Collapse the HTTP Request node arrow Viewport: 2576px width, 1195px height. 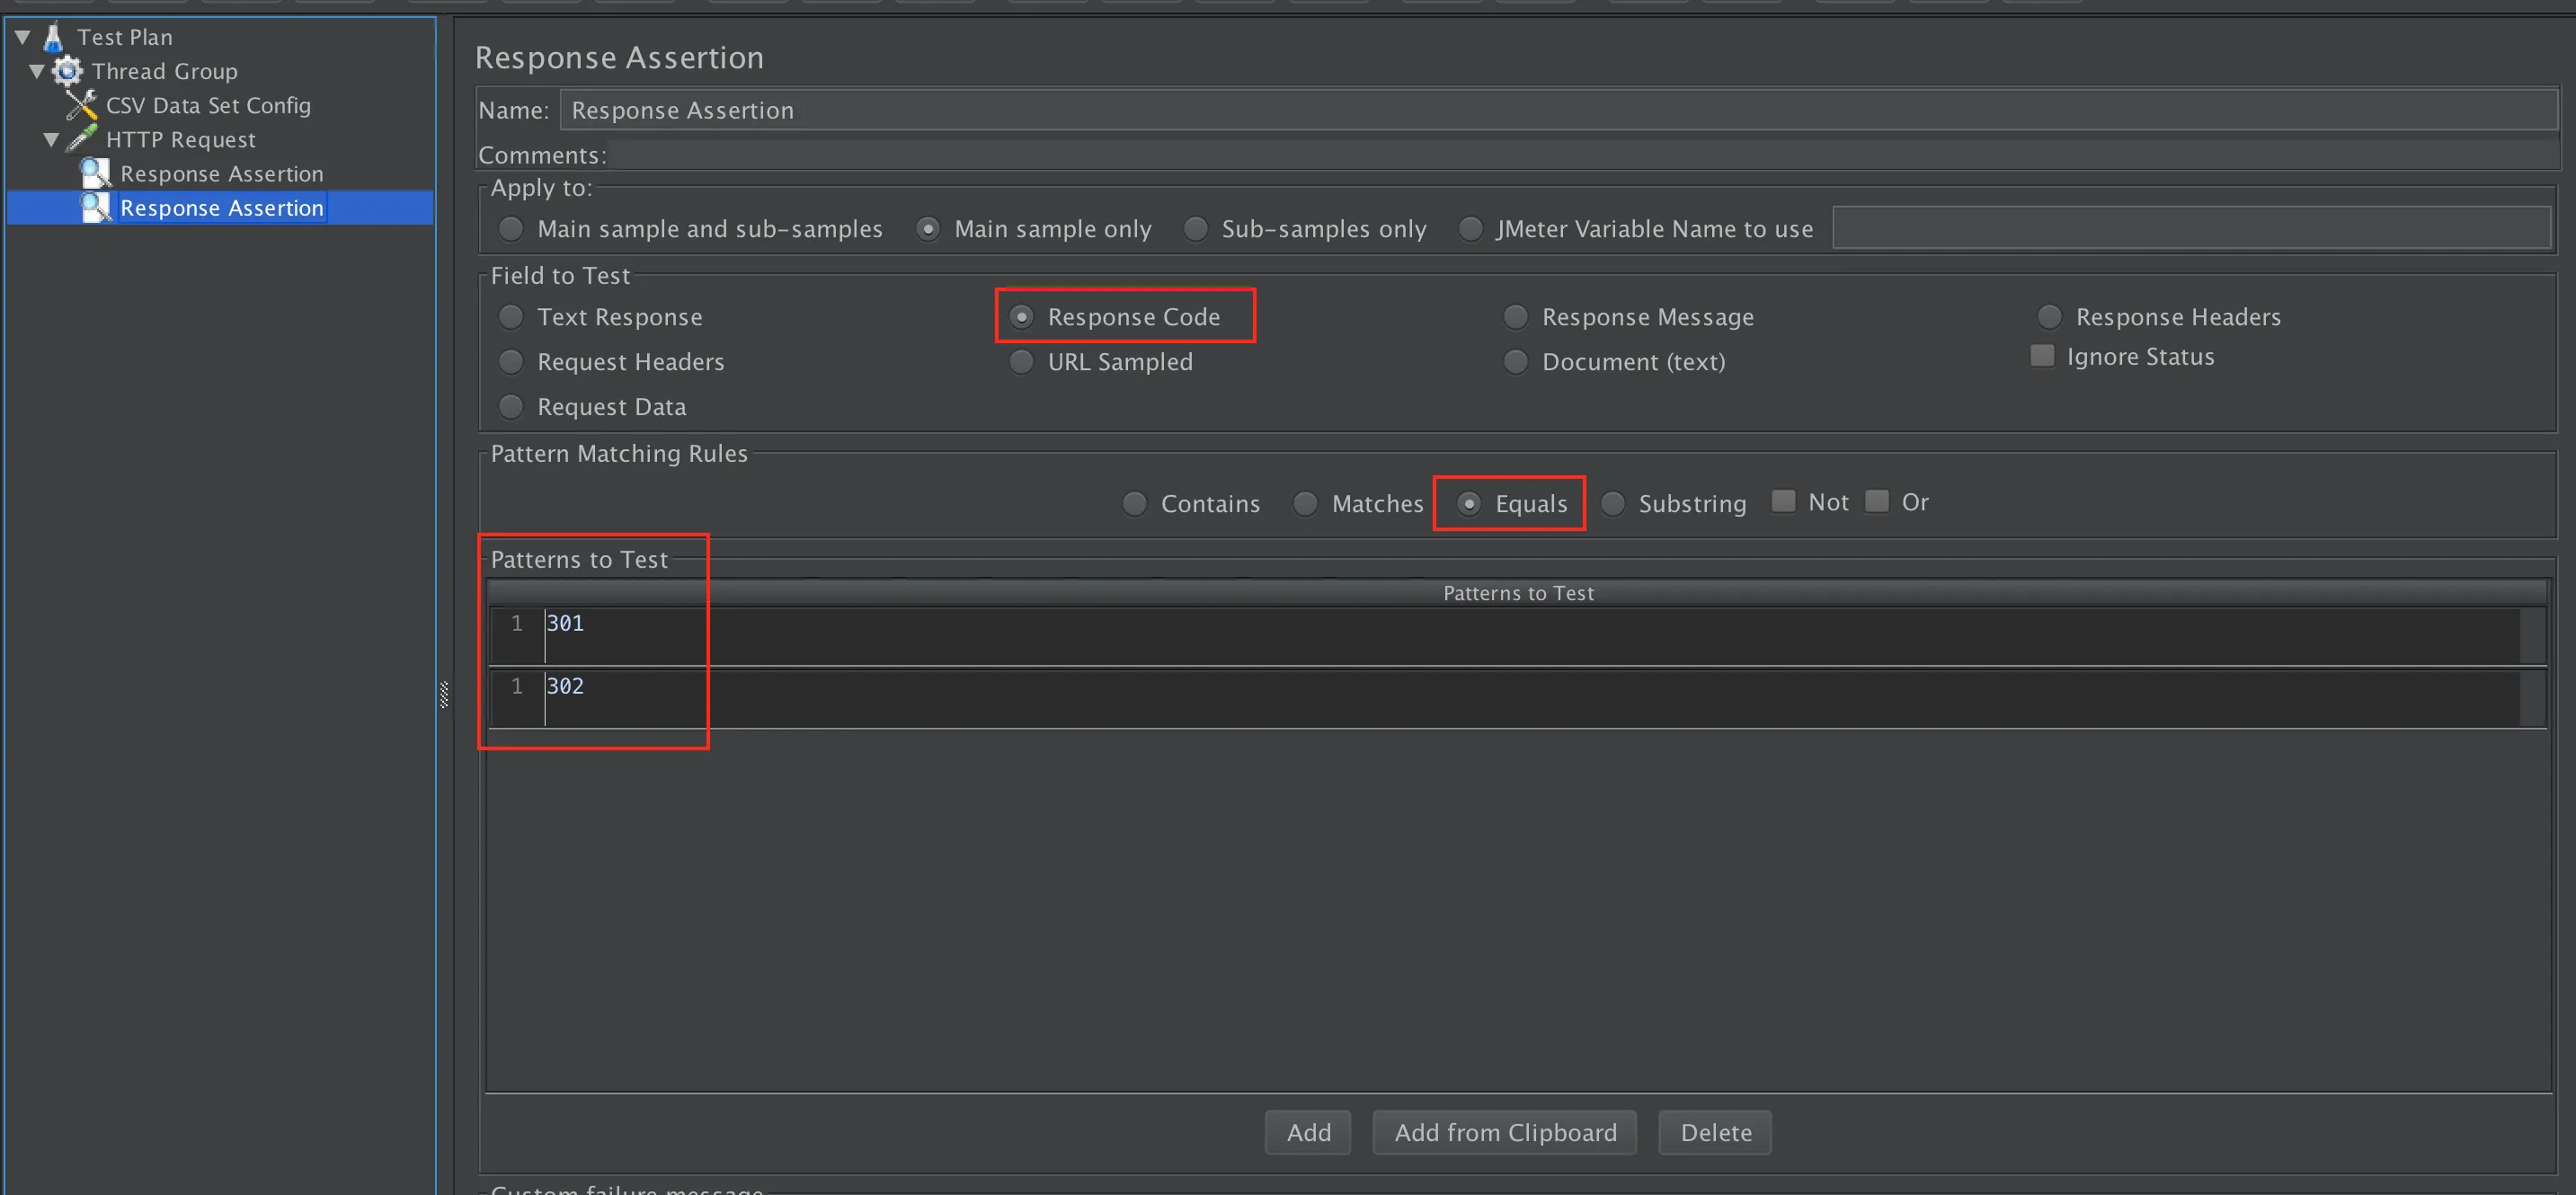pos(51,139)
